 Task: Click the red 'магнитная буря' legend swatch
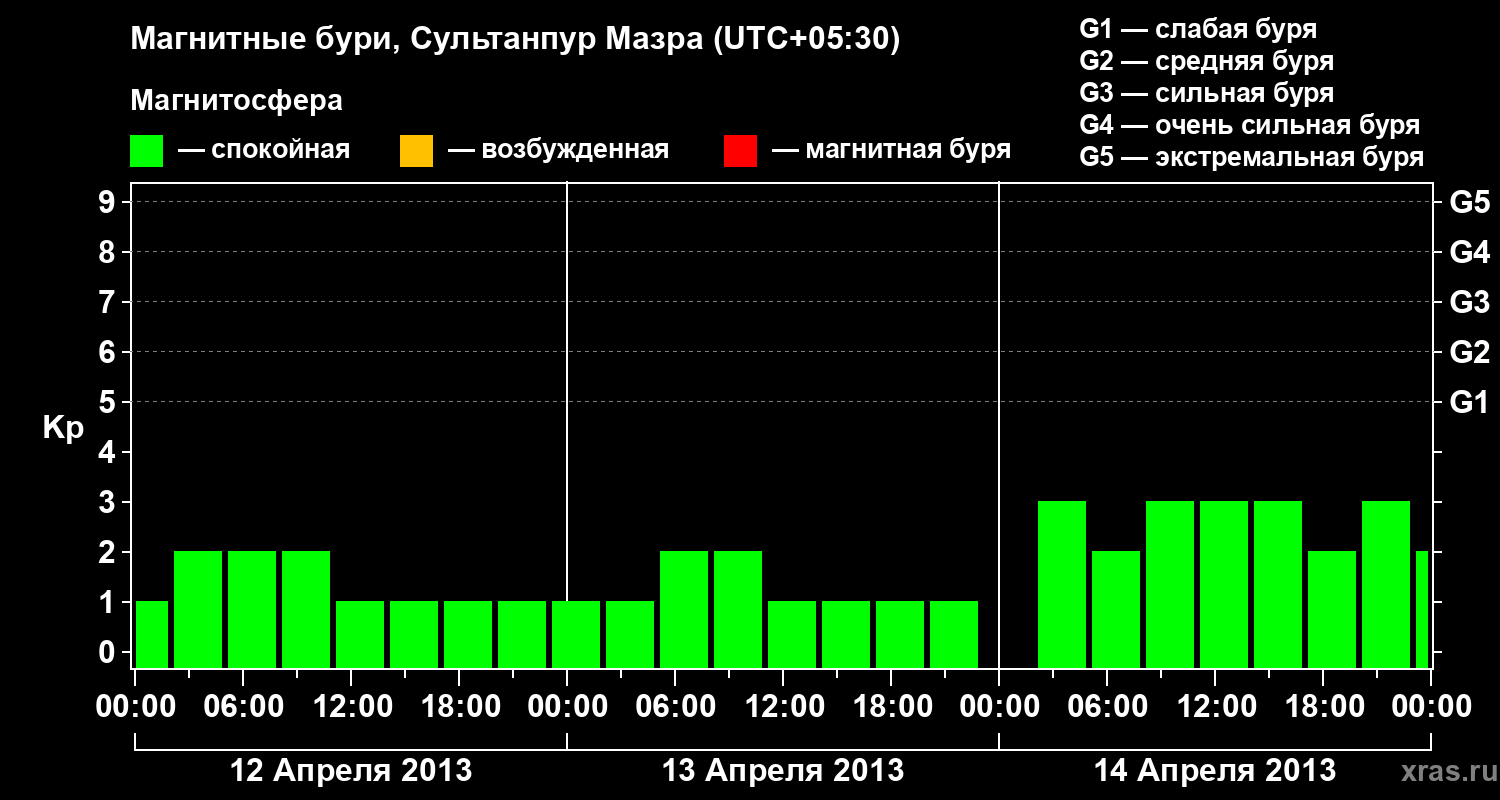point(740,151)
